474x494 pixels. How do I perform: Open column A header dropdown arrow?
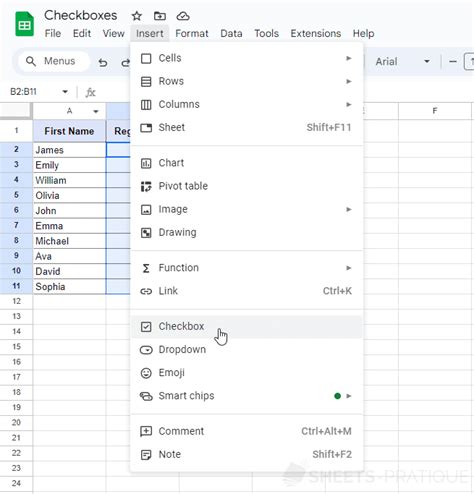click(96, 111)
